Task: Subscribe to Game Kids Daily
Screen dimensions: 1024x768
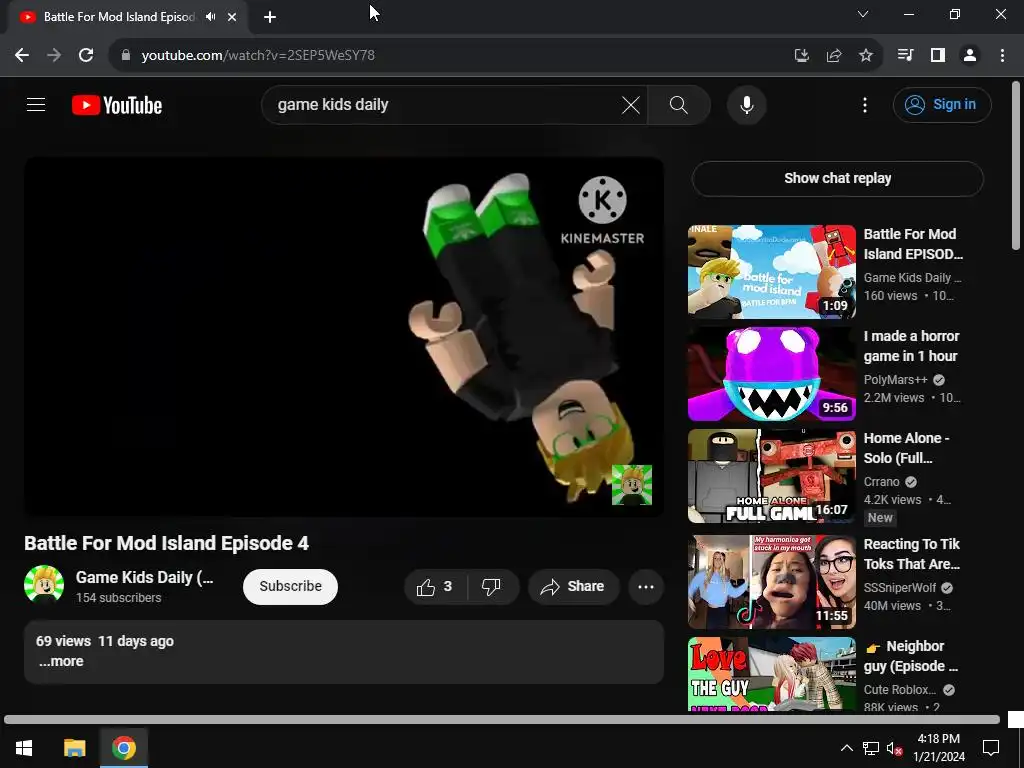Action: coord(290,586)
